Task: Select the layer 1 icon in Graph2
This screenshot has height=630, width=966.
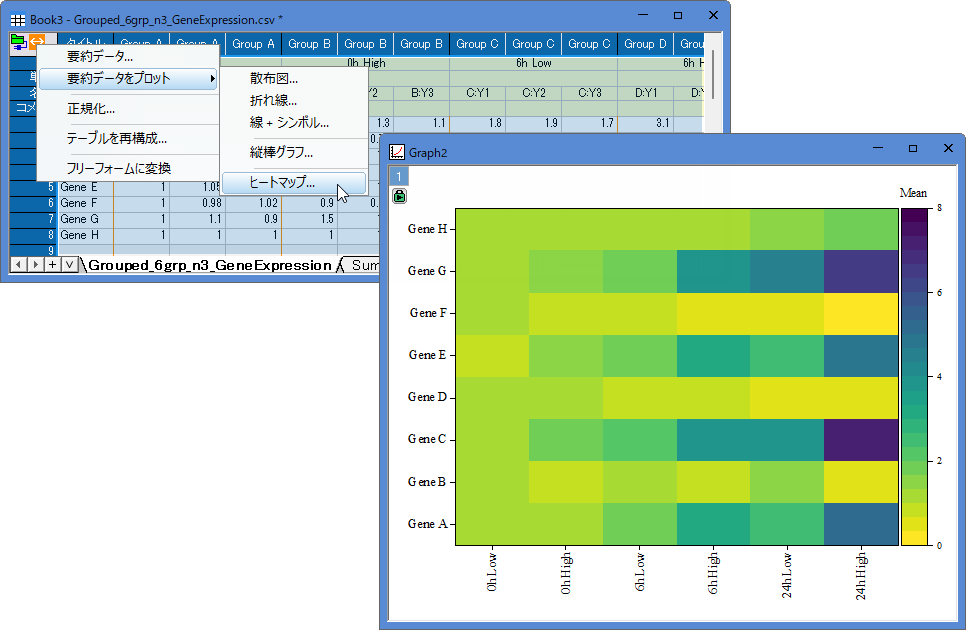Action: pyautogui.click(x=399, y=177)
